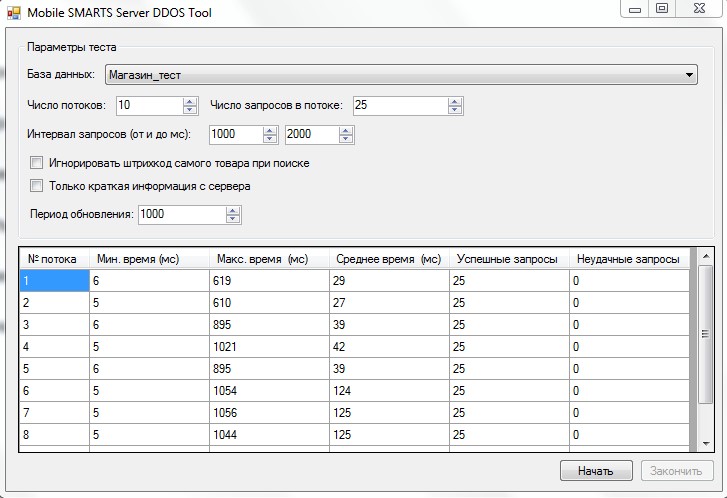This screenshot has height=498, width=727.
Task: Increment the 1000 ms interval minimum
Action: pyautogui.click(x=269, y=130)
